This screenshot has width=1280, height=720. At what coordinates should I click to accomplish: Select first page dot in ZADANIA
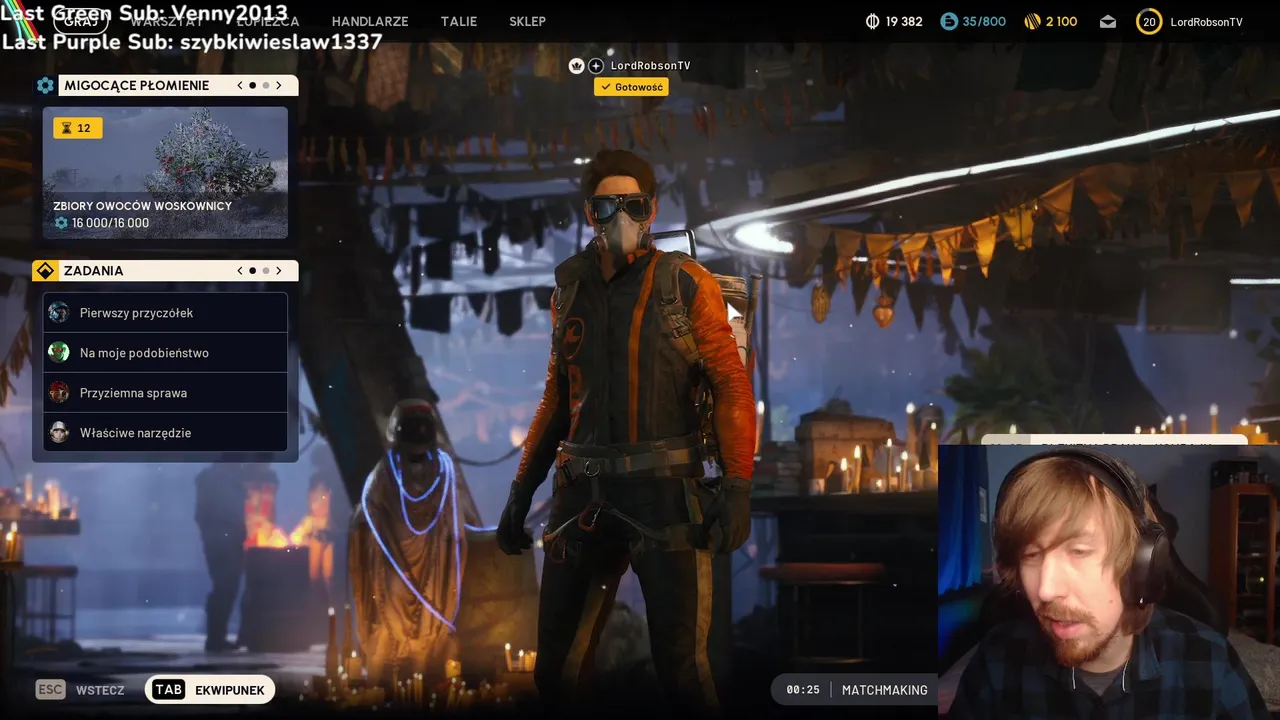[252, 271]
